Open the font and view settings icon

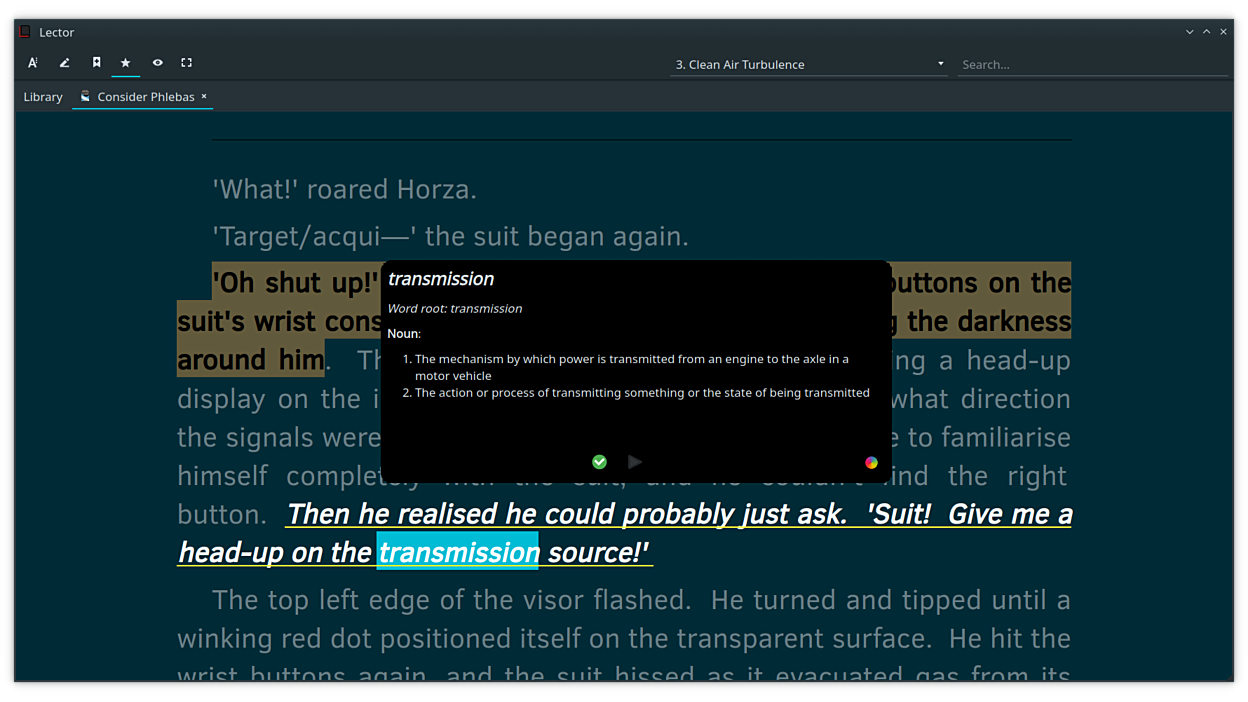tap(33, 63)
